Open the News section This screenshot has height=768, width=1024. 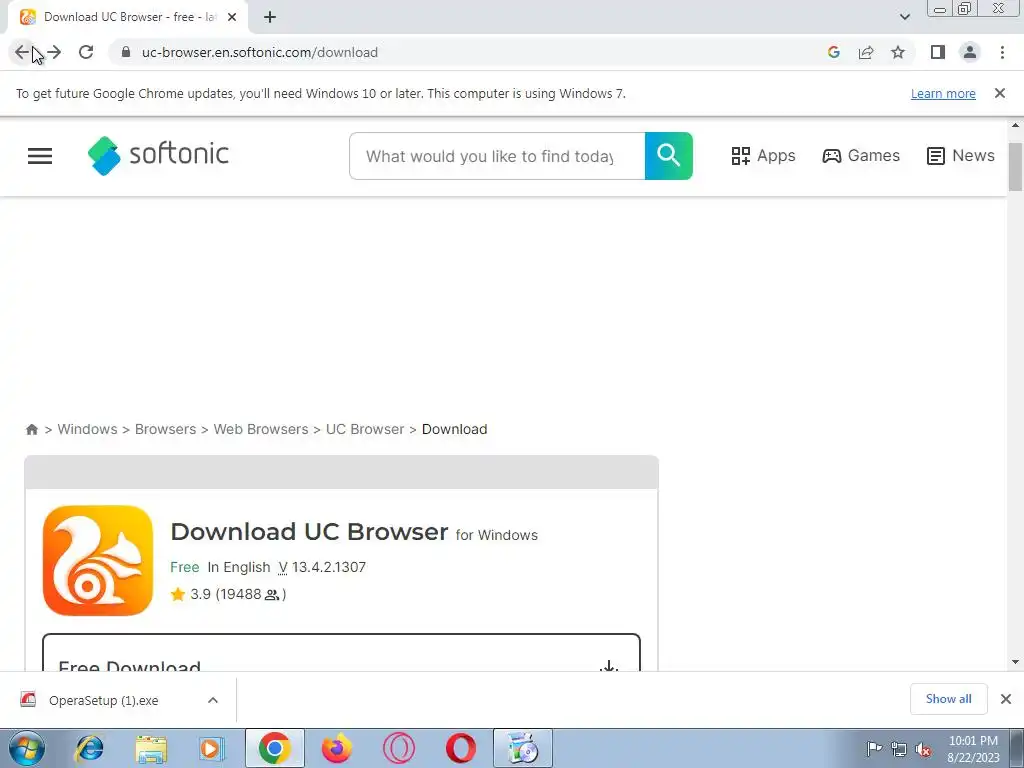961,155
